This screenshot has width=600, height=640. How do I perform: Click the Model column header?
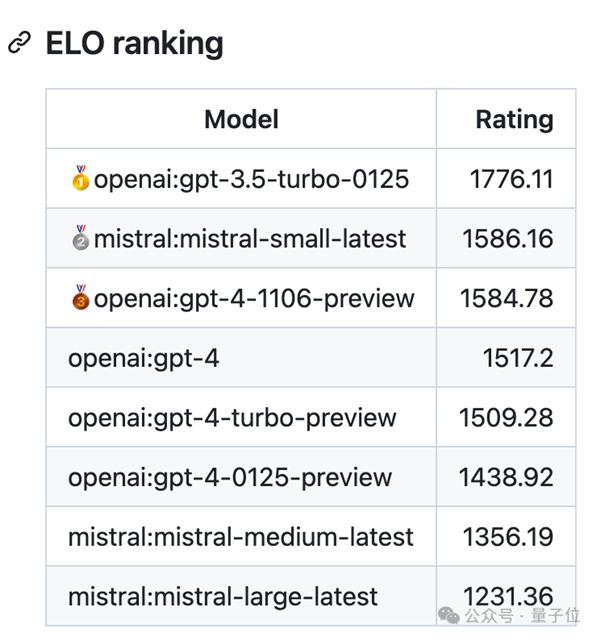click(241, 120)
